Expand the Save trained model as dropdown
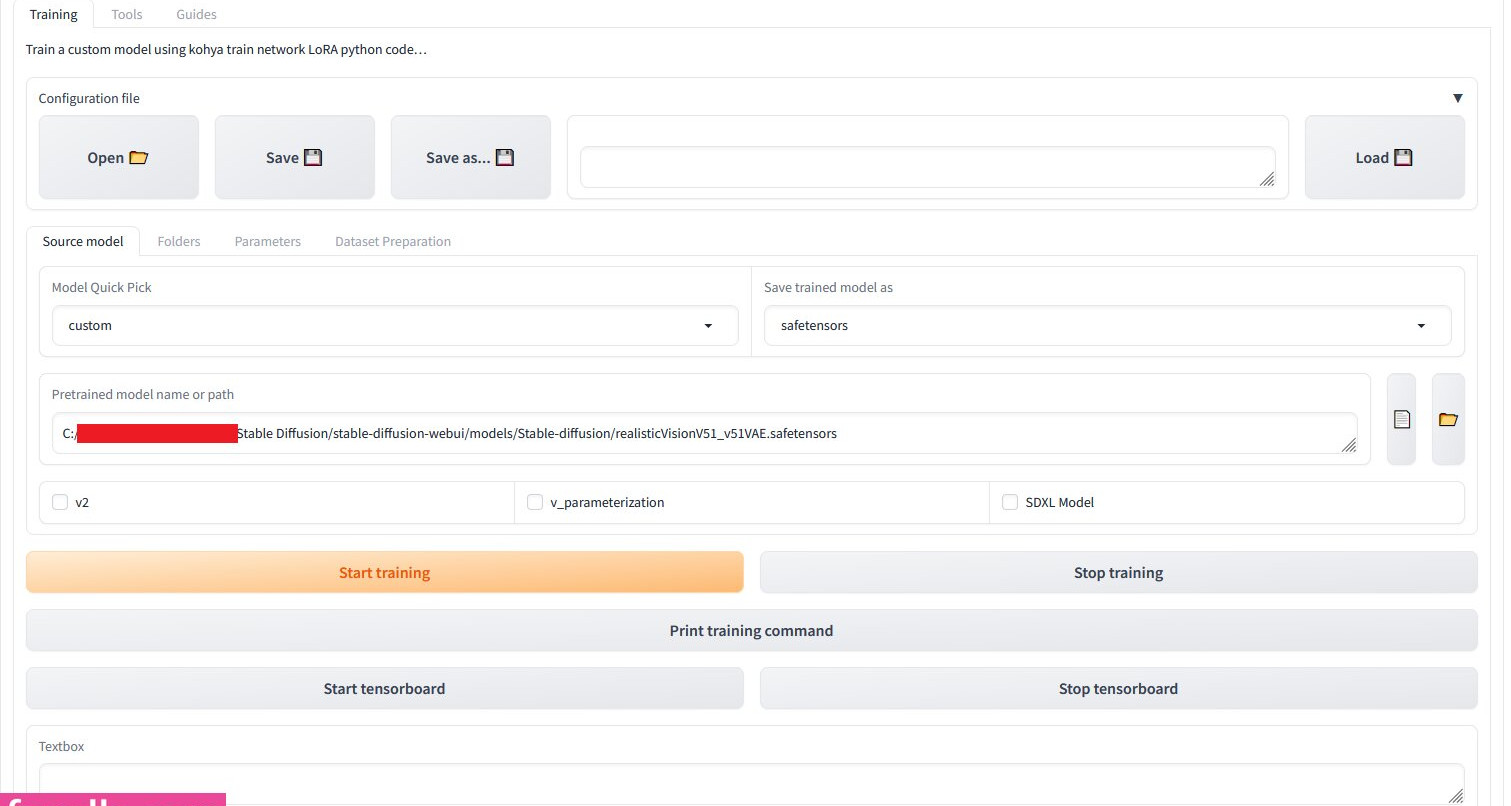Screen dimensions: 1511x806 point(1107,326)
